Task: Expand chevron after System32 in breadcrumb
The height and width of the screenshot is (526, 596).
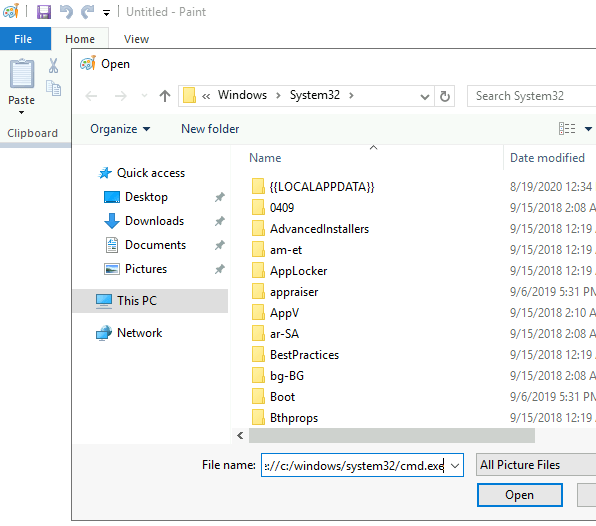Action: (x=351, y=95)
